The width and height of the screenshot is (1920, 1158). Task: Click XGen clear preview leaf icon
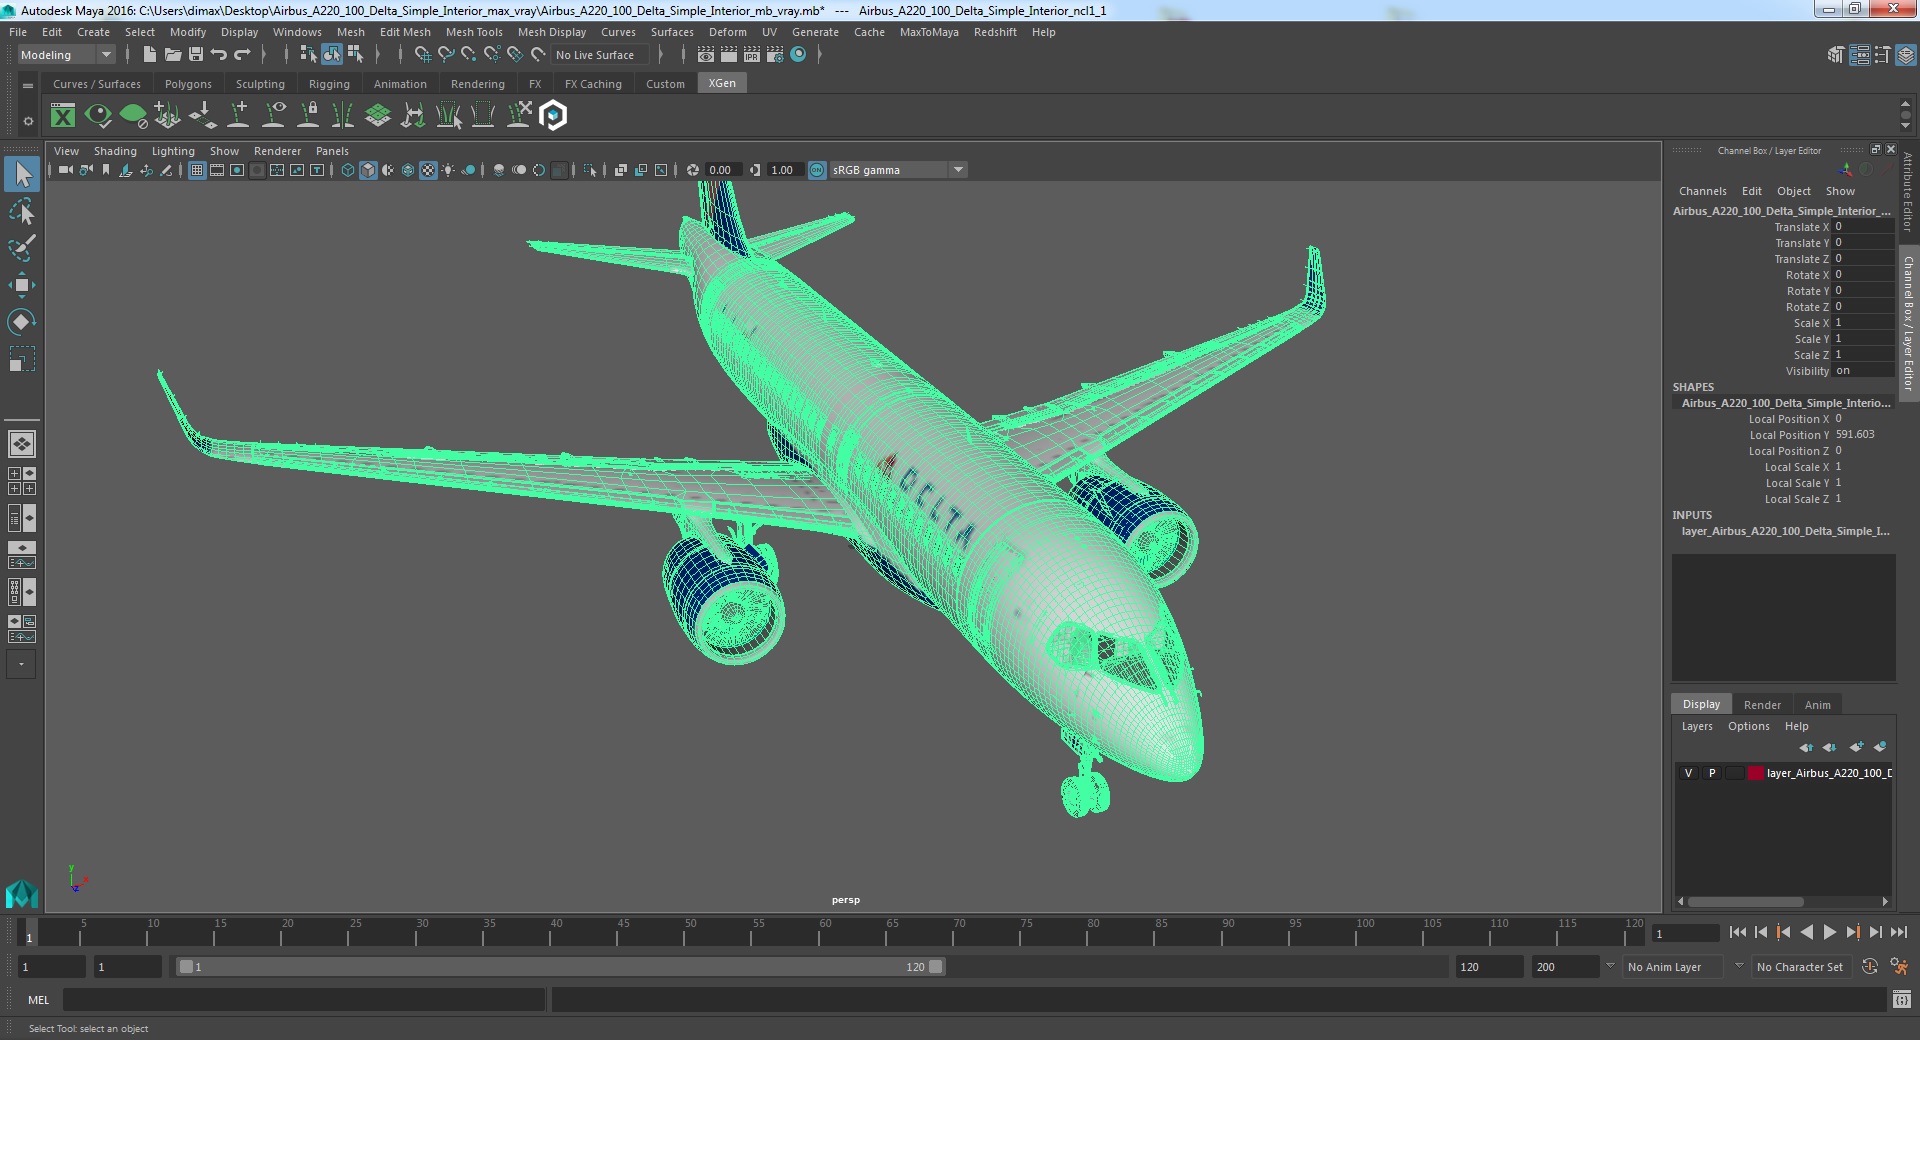pos(133,116)
